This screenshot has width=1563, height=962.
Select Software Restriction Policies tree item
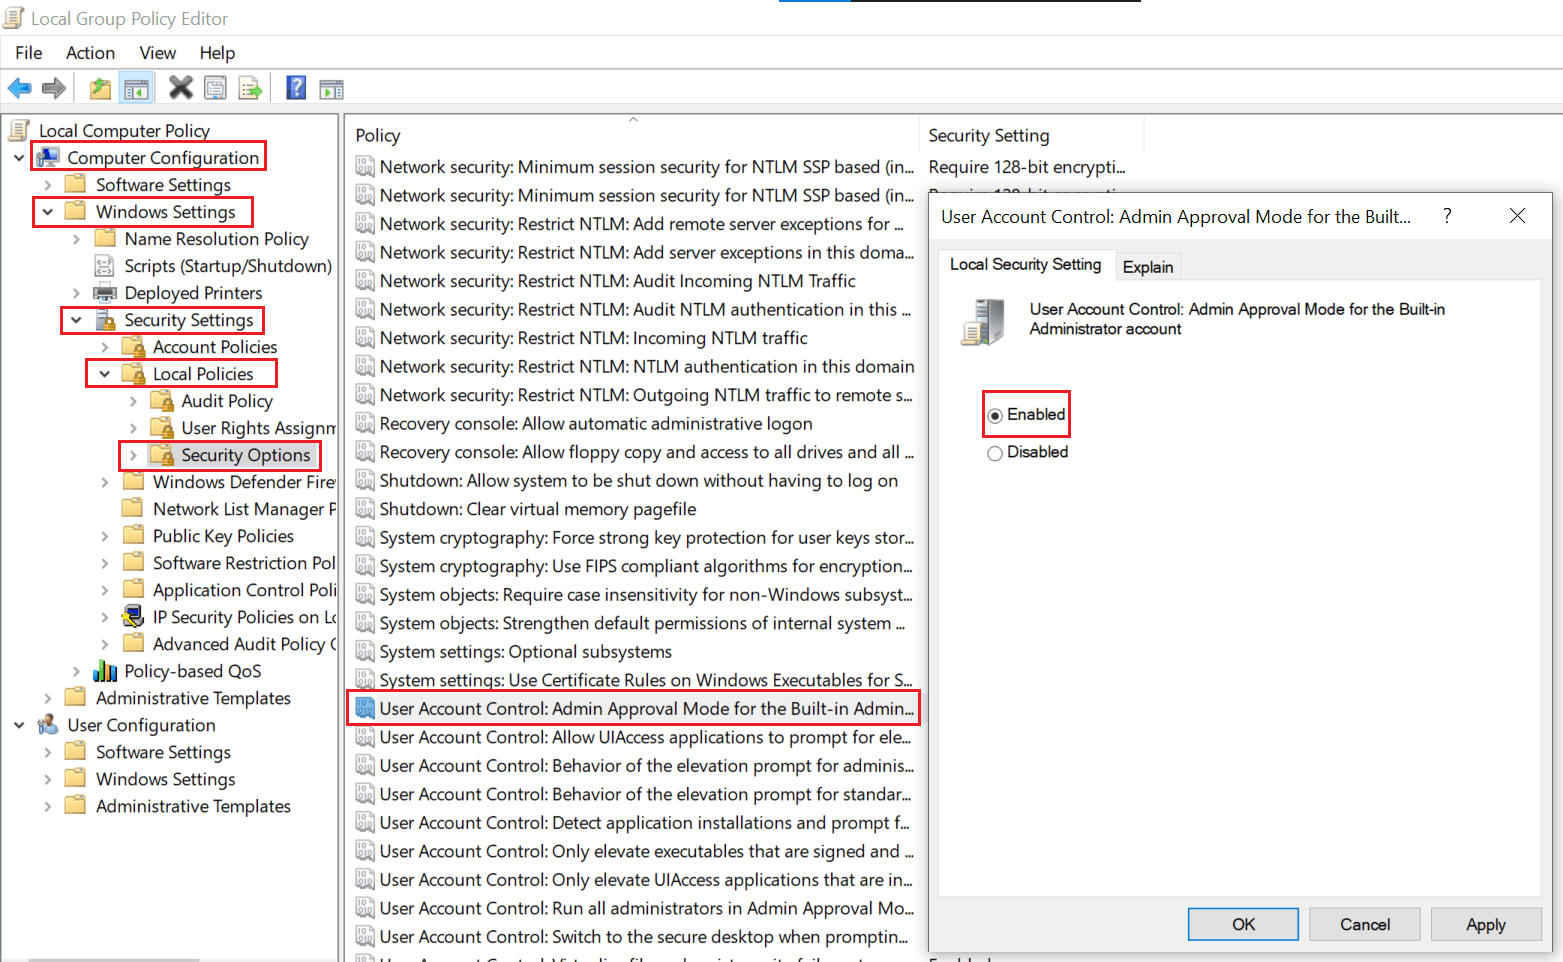pyautogui.click(x=244, y=563)
